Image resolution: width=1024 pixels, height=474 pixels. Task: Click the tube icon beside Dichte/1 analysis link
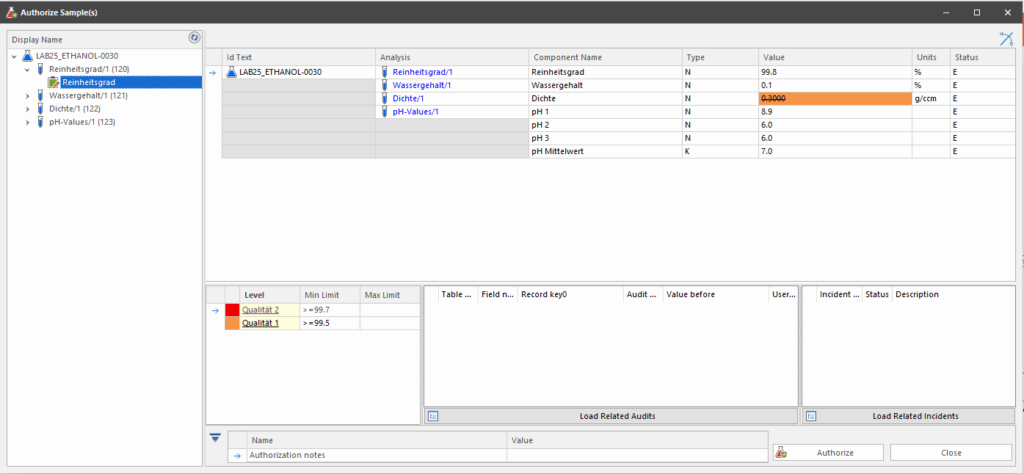[385, 99]
